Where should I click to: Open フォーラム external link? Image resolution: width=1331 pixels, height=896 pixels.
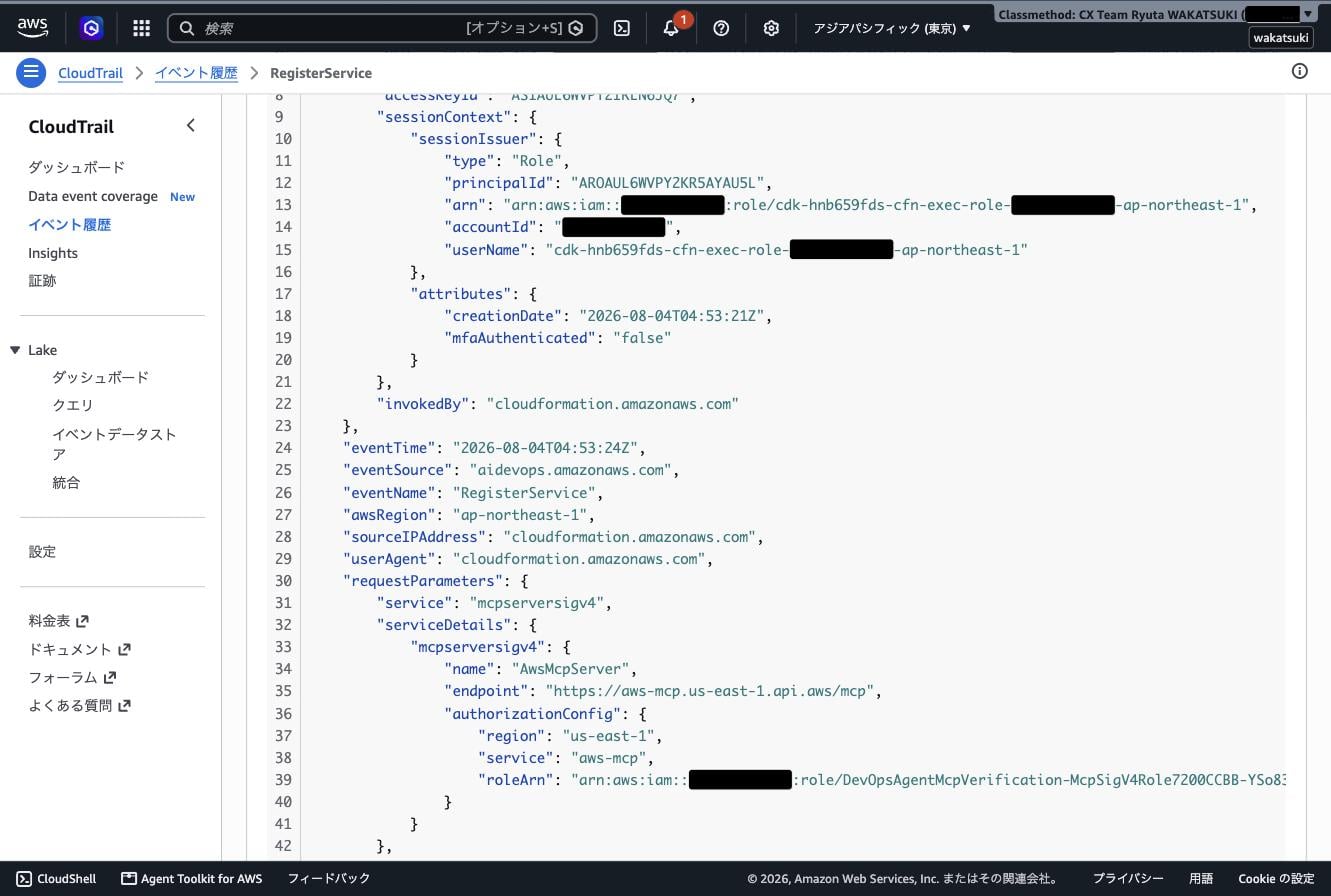pos(73,677)
